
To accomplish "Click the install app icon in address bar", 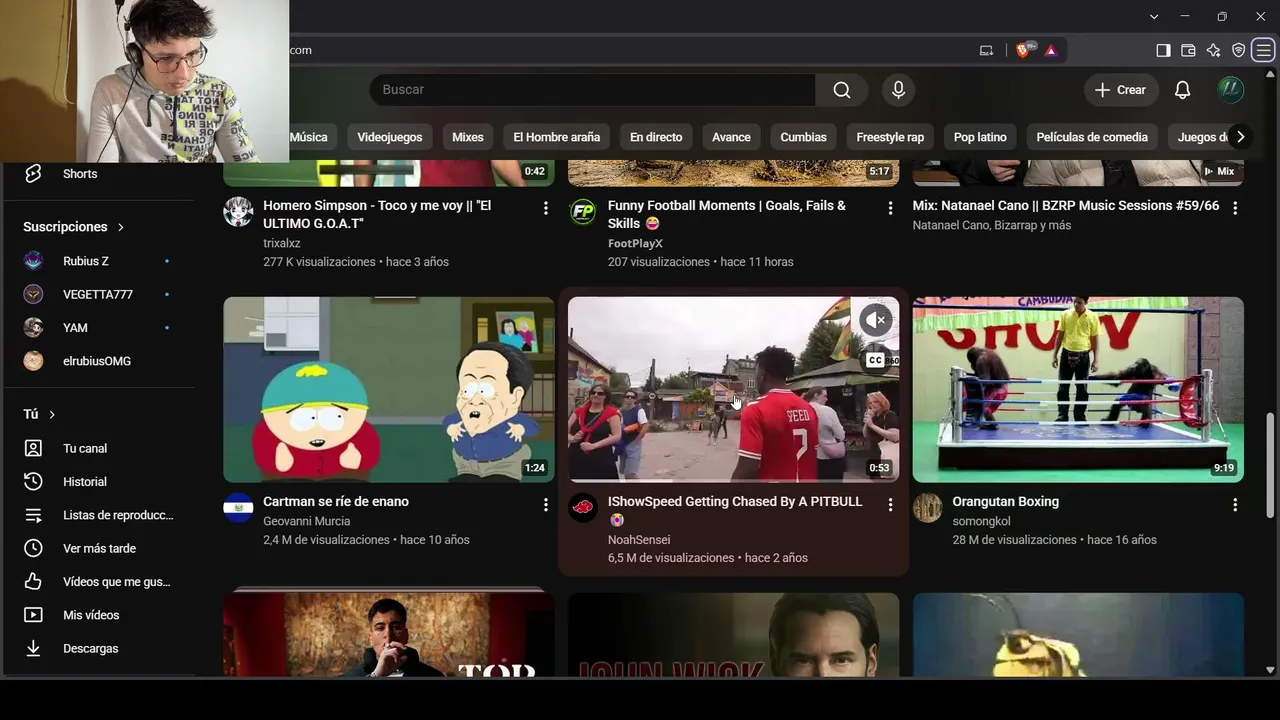I will coord(986,50).
